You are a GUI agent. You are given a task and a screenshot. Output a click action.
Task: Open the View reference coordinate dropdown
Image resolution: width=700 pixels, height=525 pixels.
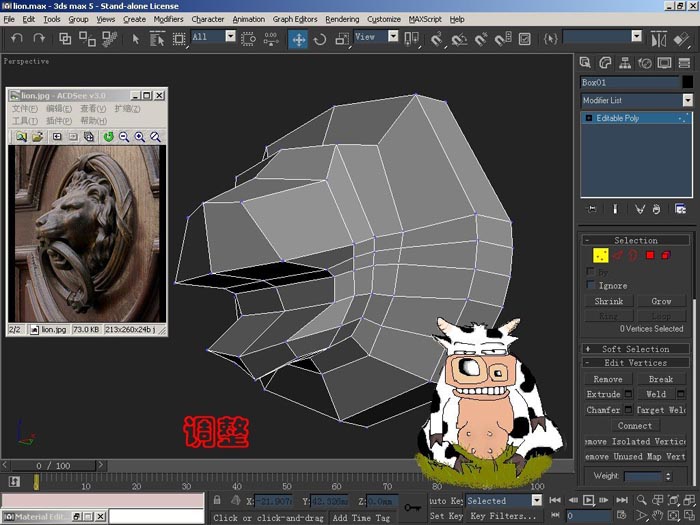tap(393, 36)
